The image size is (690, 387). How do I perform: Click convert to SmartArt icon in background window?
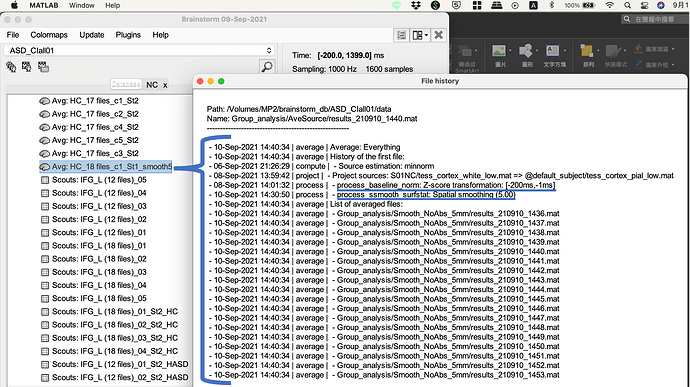point(466,52)
